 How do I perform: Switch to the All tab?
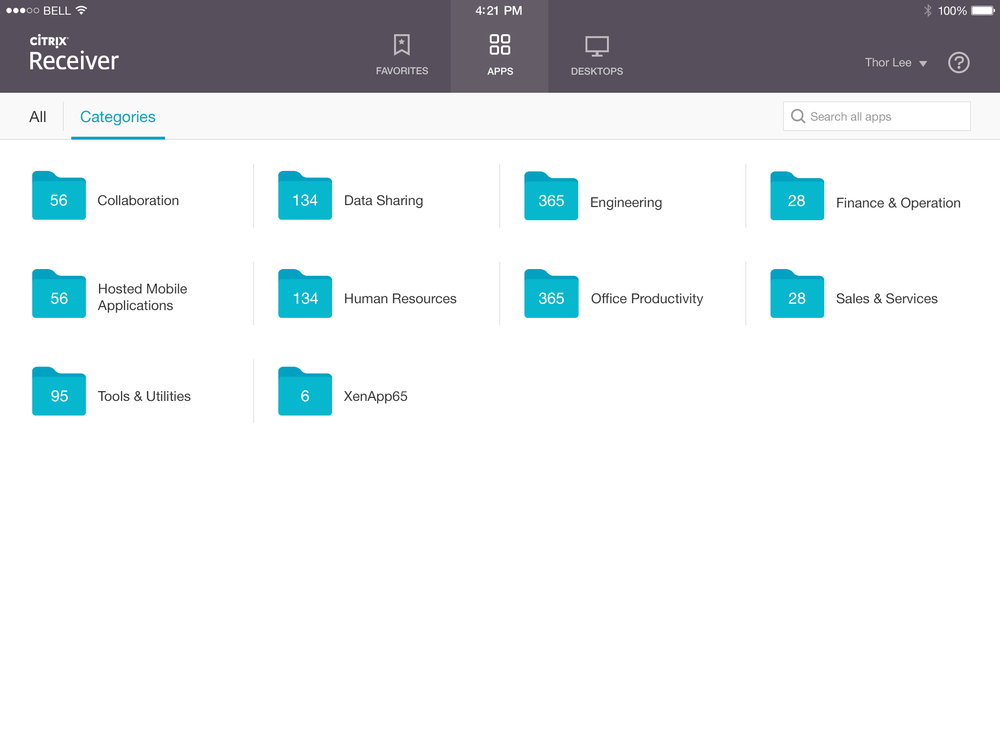(x=38, y=117)
